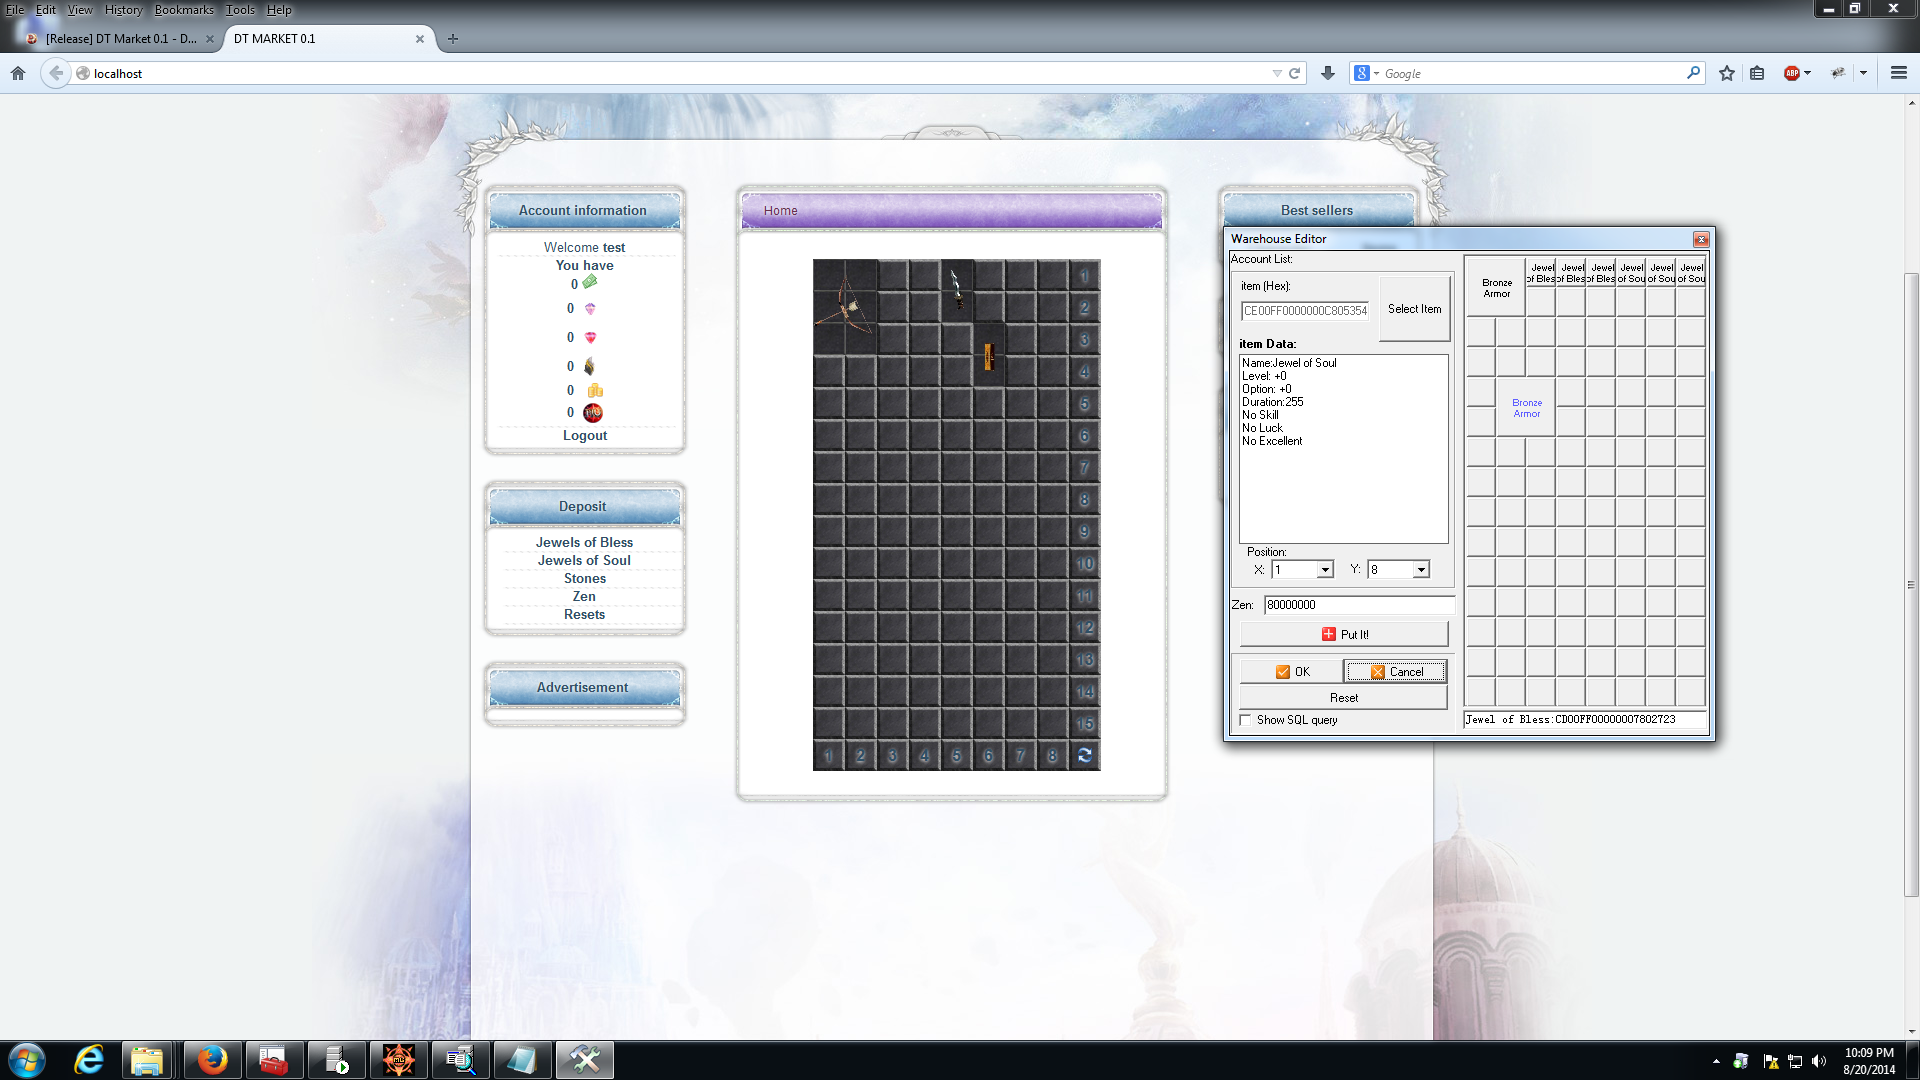Open Windows Explorer from taskbar
The width and height of the screenshot is (1920, 1080).
click(147, 1060)
